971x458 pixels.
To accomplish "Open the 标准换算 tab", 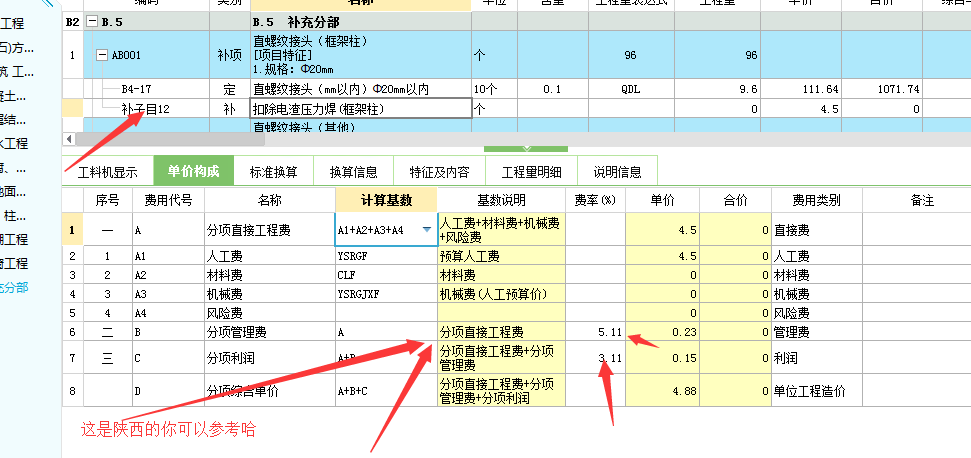I will [x=274, y=171].
